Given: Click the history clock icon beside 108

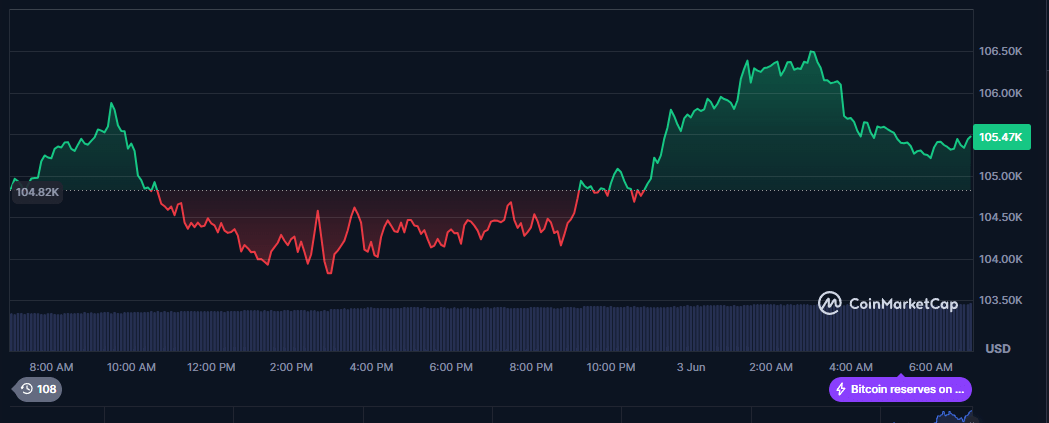Looking at the screenshot, I should (26, 389).
